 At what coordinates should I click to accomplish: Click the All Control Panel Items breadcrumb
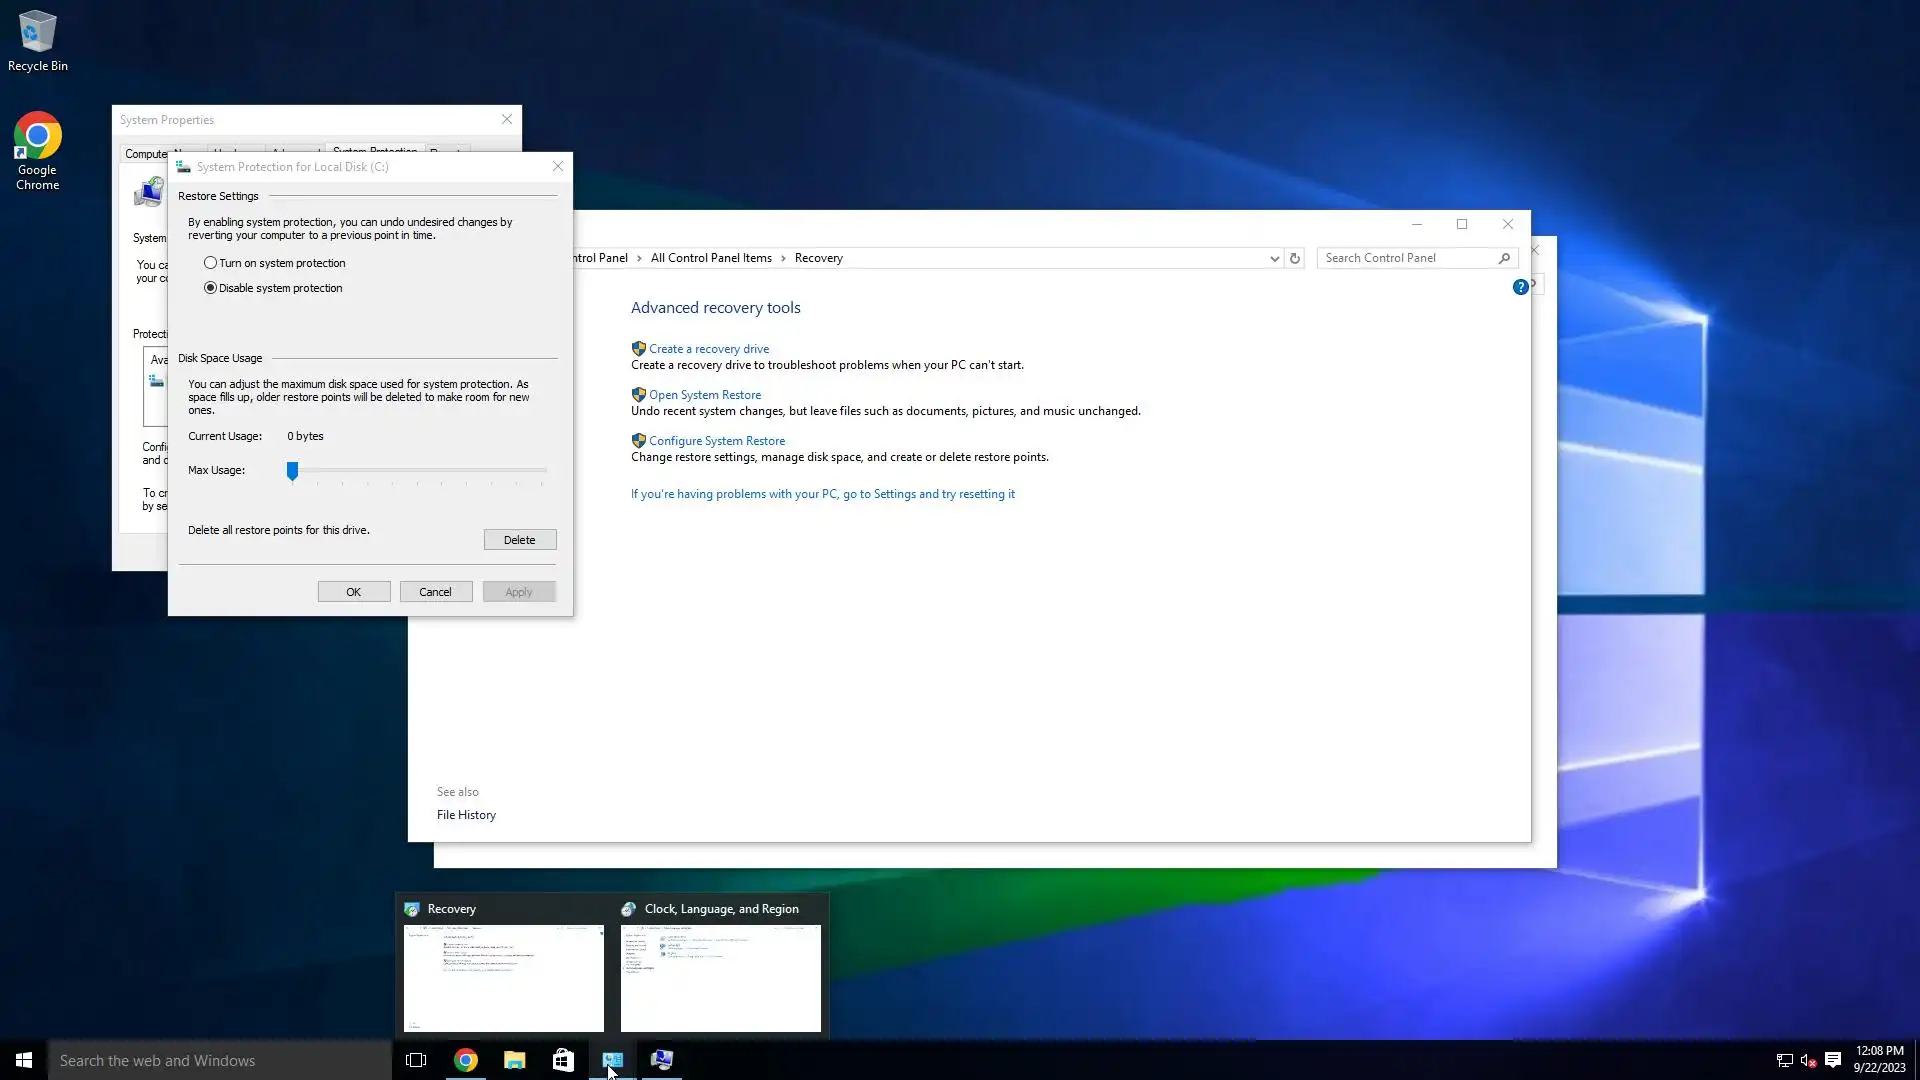click(711, 258)
